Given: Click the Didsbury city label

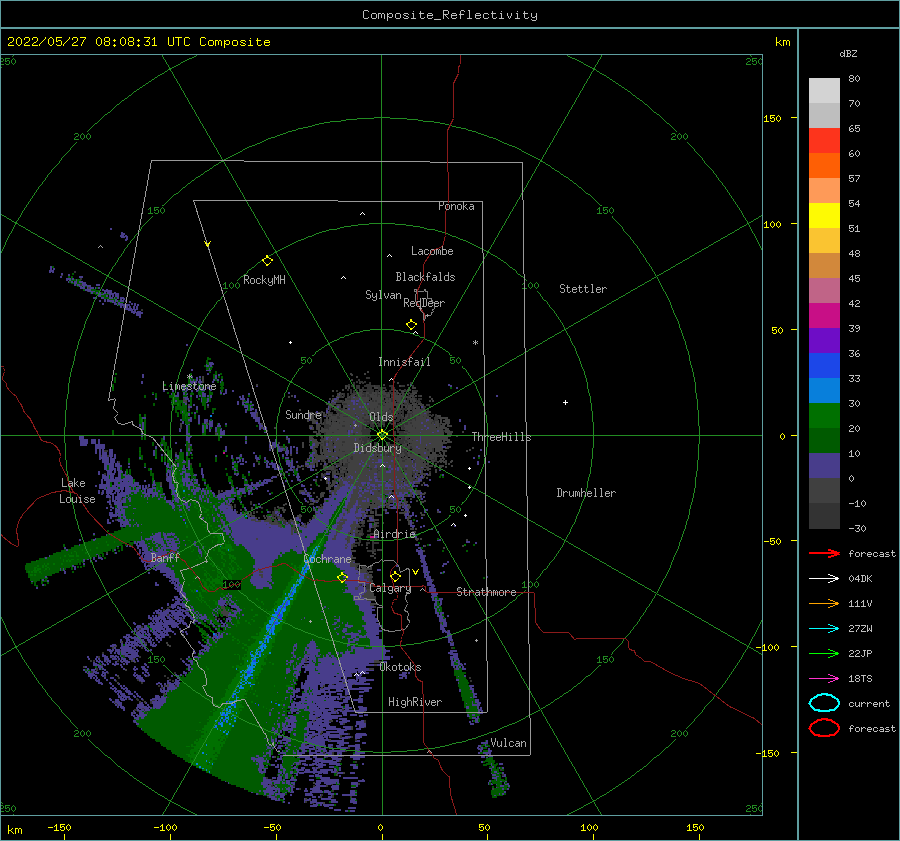Looking at the screenshot, I should pyautogui.click(x=378, y=448).
